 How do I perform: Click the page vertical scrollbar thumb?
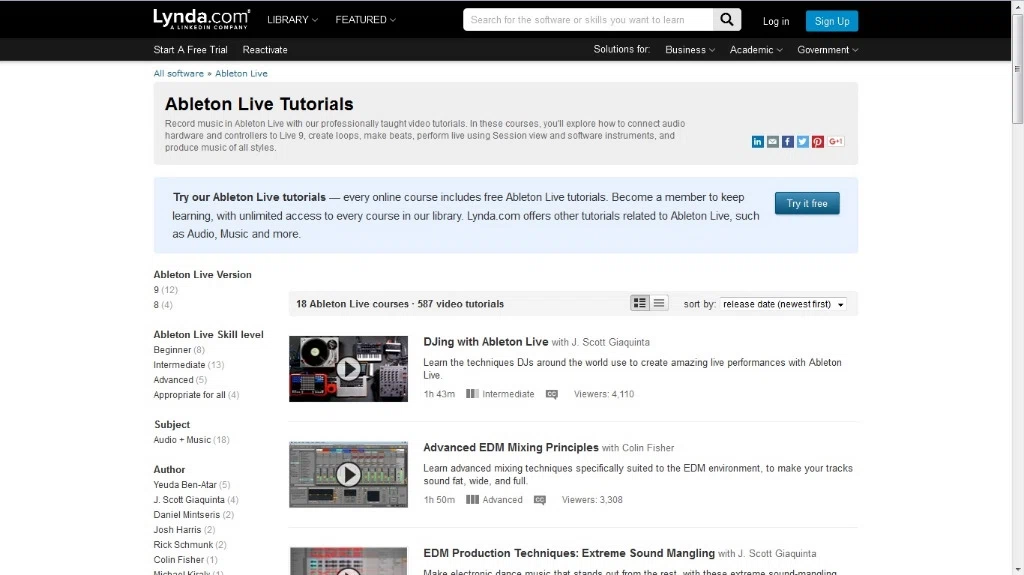1017,69
